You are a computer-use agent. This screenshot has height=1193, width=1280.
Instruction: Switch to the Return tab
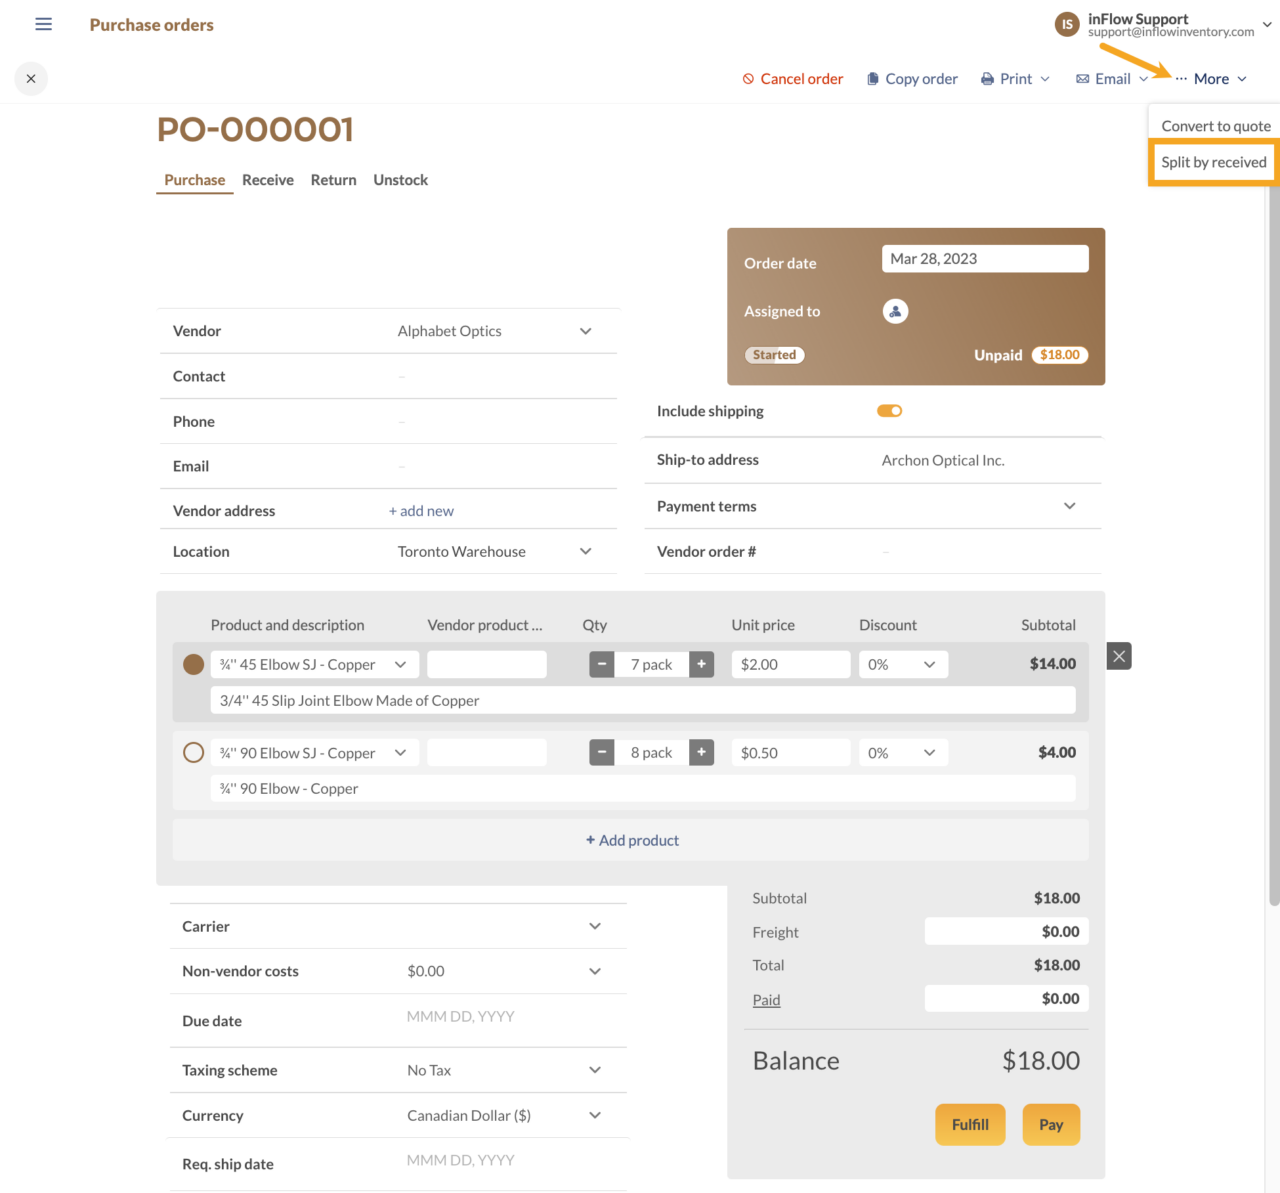[x=333, y=180]
